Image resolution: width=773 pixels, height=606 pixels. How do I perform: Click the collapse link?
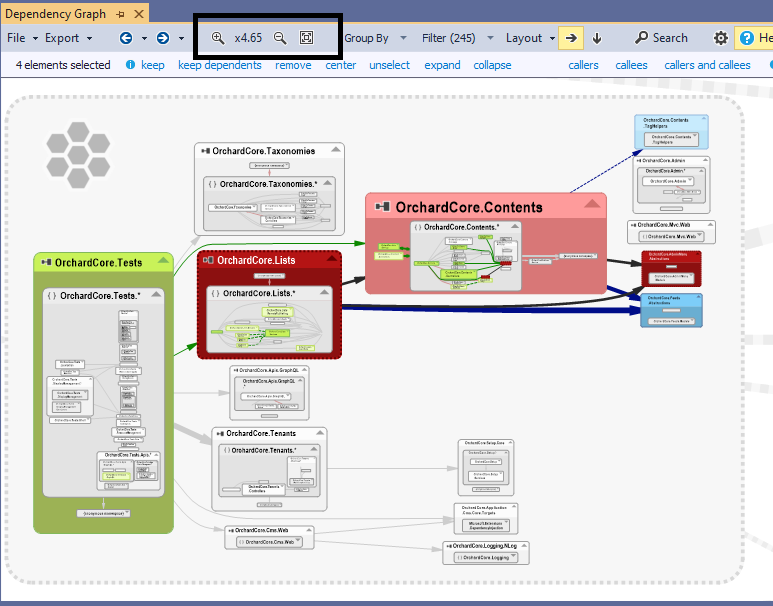pyautogui.click(x=492, y=65)
